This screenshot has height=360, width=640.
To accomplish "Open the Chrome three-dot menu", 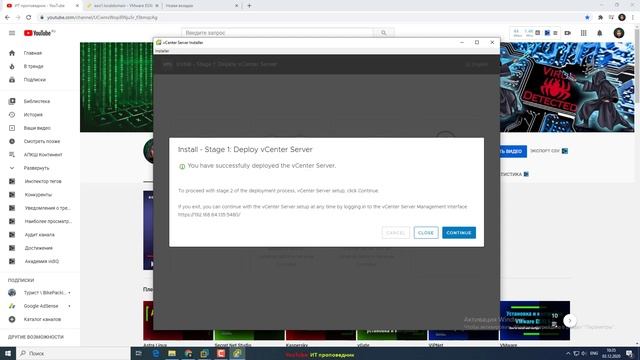I will 633,18.
